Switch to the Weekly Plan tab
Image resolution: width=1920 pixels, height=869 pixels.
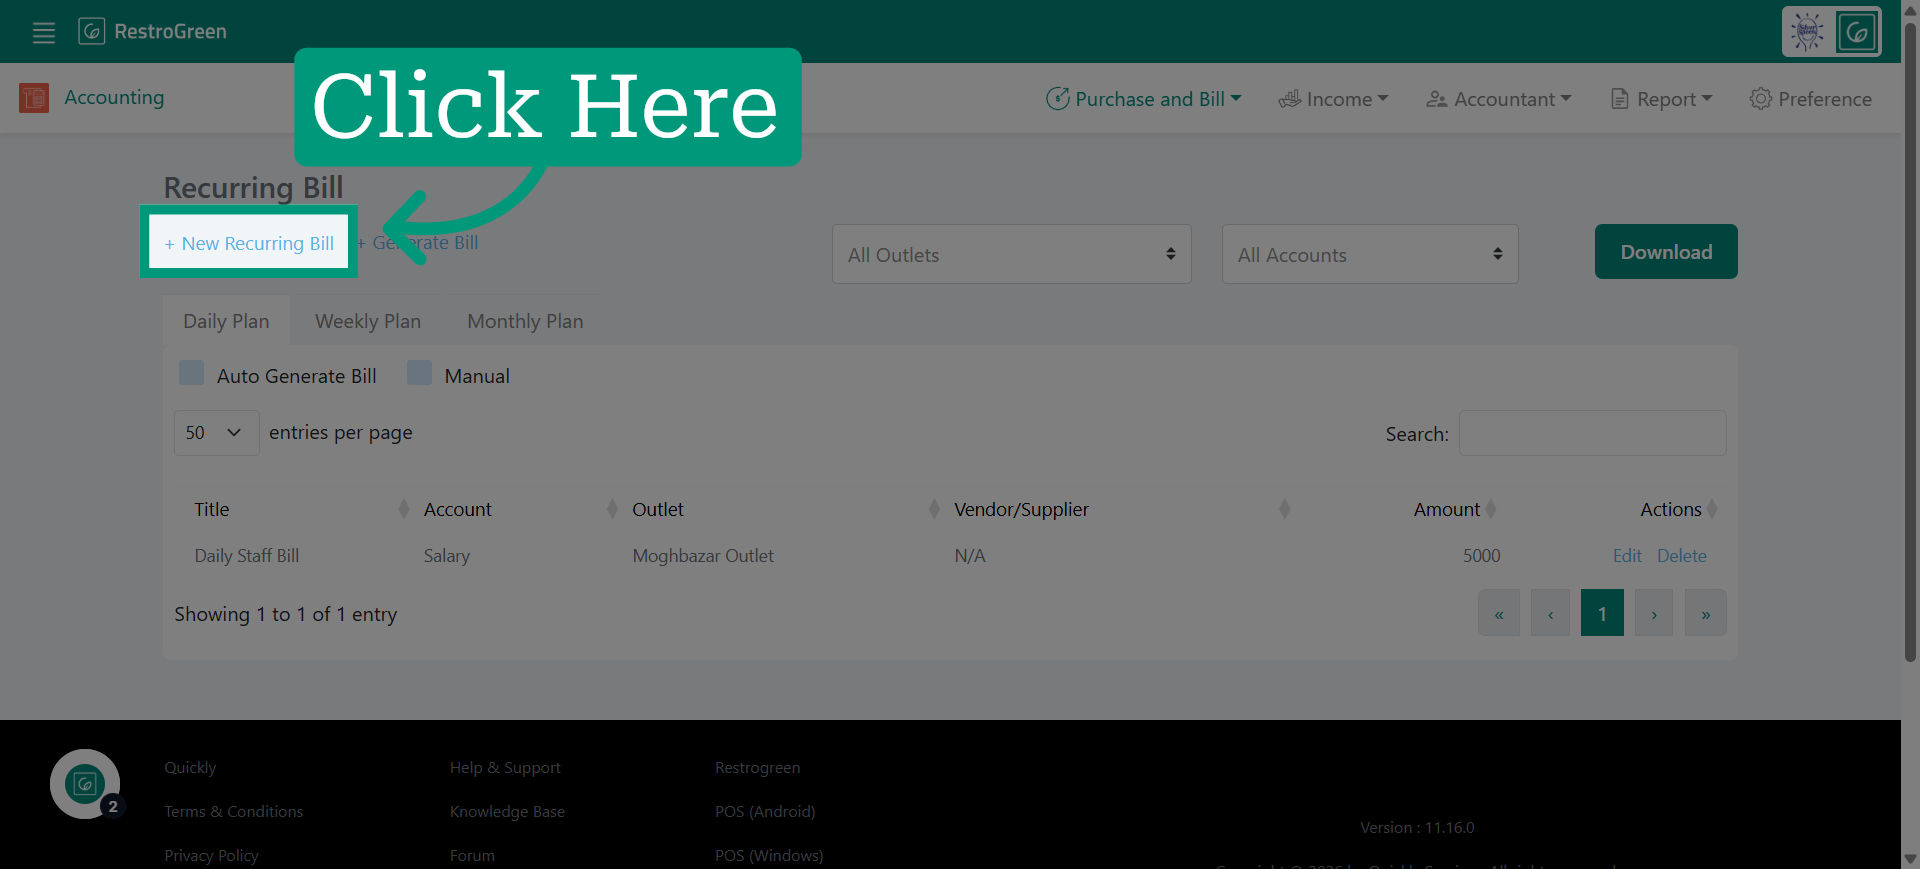(x=368, y=321)
